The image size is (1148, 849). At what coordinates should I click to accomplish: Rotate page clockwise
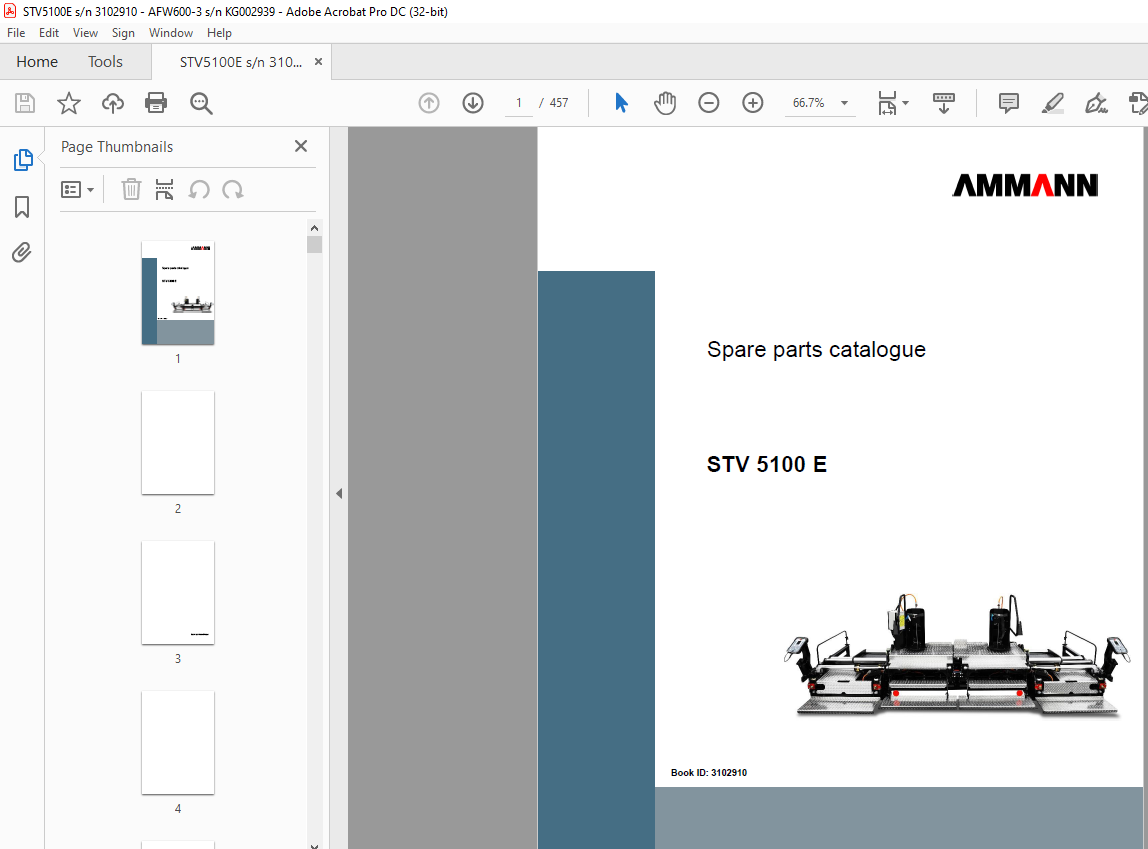point(233,190)
